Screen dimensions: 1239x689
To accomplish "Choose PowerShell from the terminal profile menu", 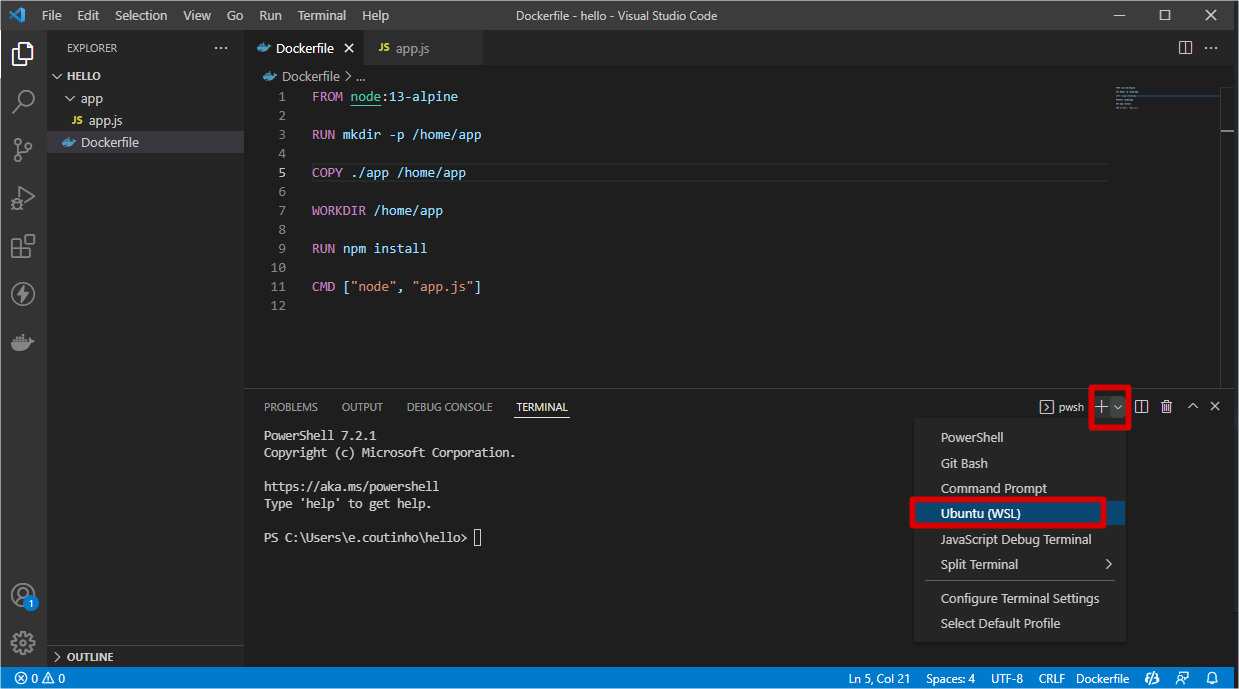I will coord(1020,438).
